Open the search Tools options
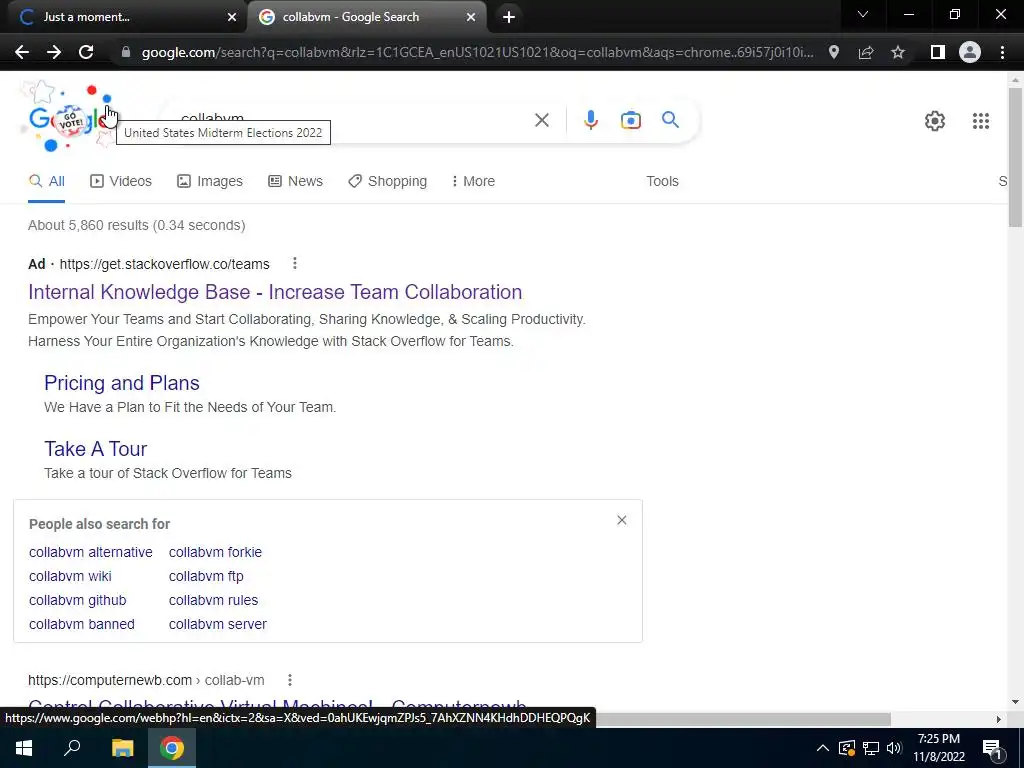 (662, 181)
